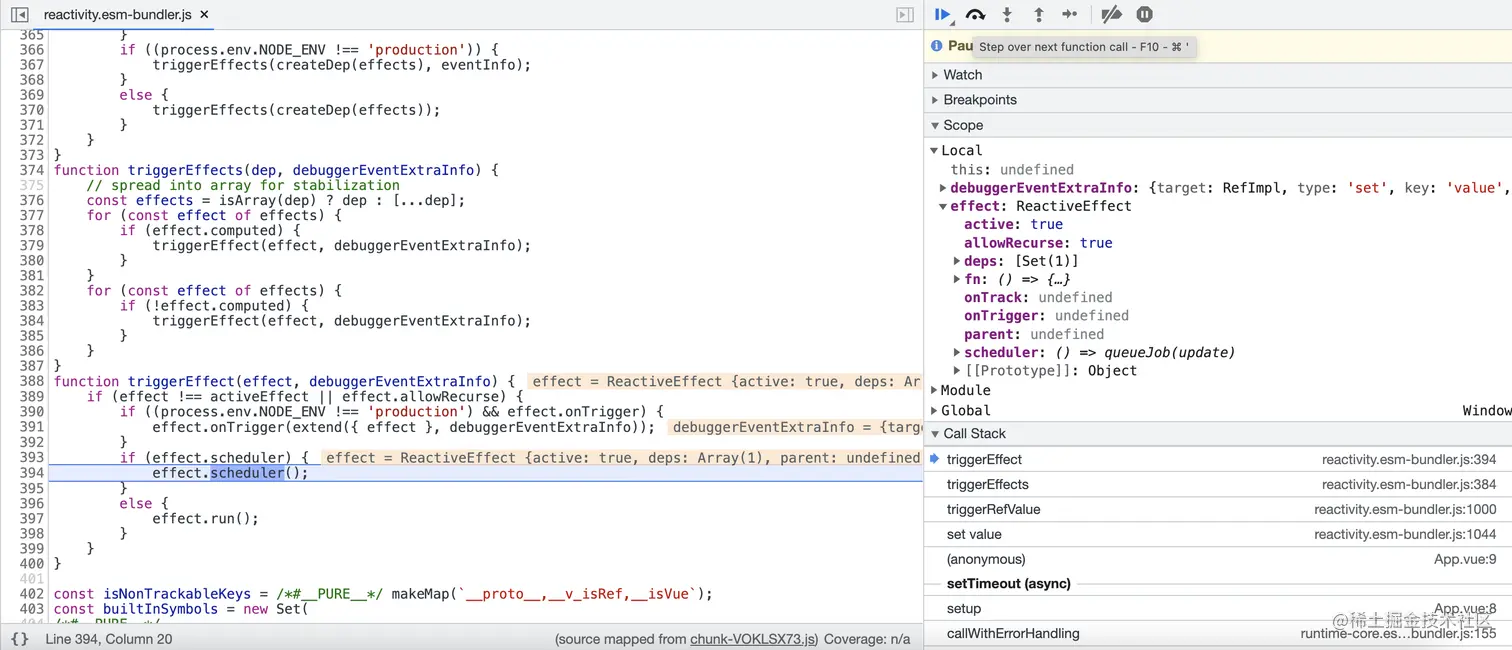Collapse the Scope section

pos(1218,125)
